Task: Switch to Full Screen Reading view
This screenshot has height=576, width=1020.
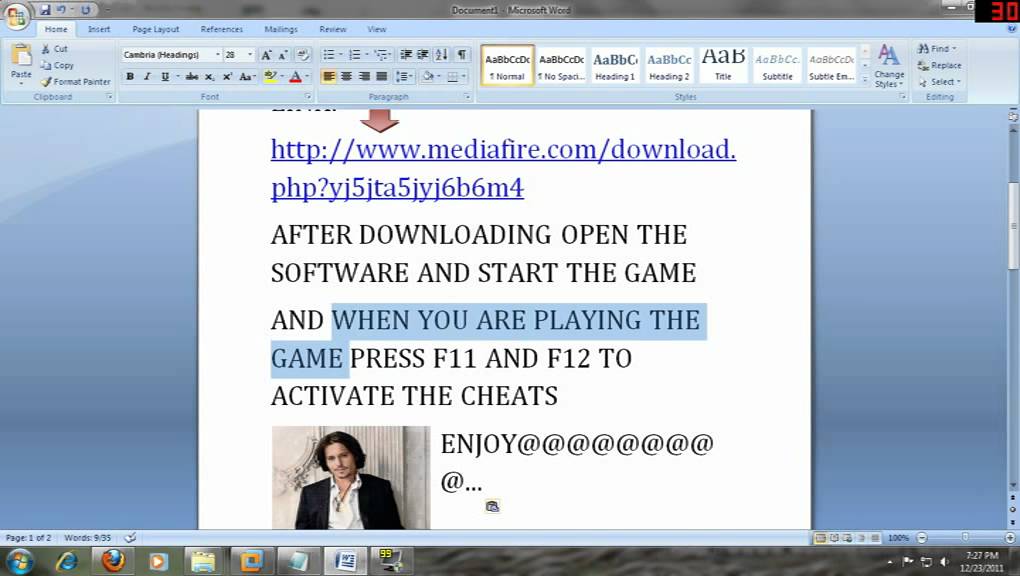Action: (x=834, y=538)
